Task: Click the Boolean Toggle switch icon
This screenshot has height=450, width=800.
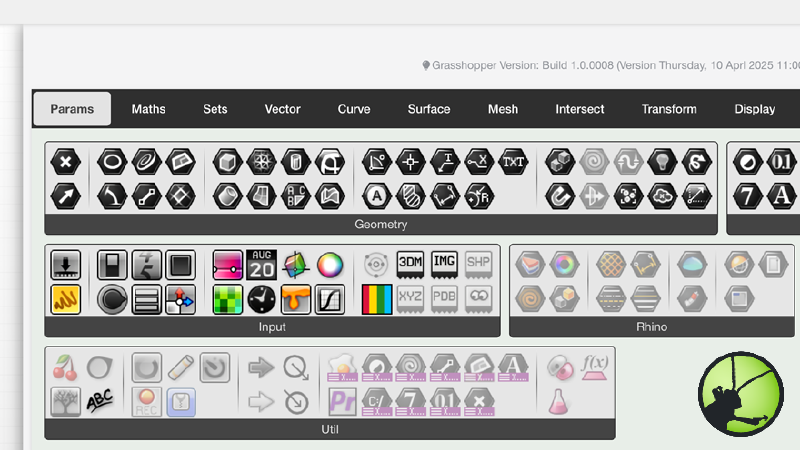Action: (x=112, y=265)
